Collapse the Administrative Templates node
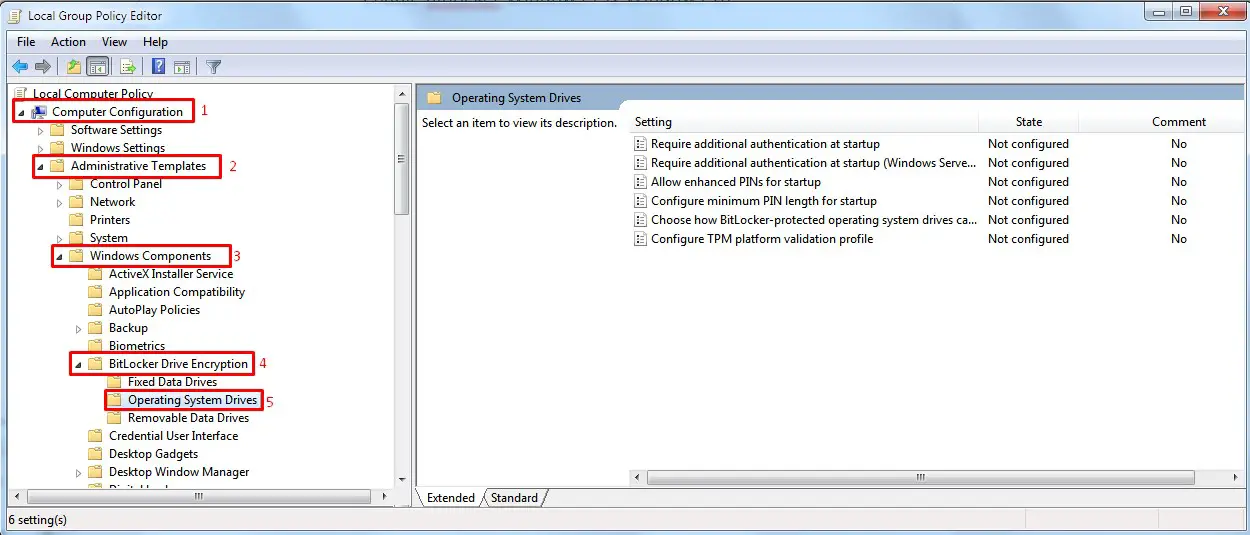 pyautogui.click(x=41, y=167)
